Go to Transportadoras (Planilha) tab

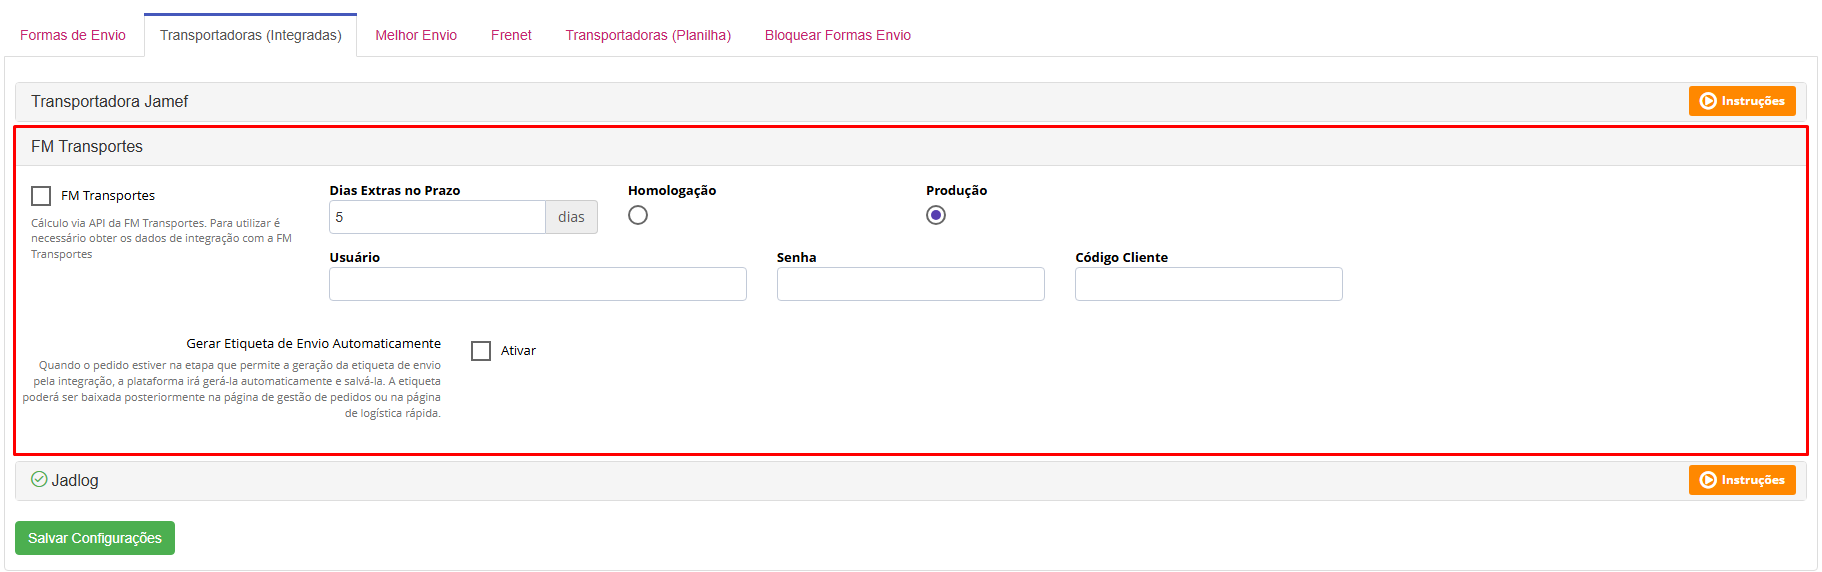(648, 35)
